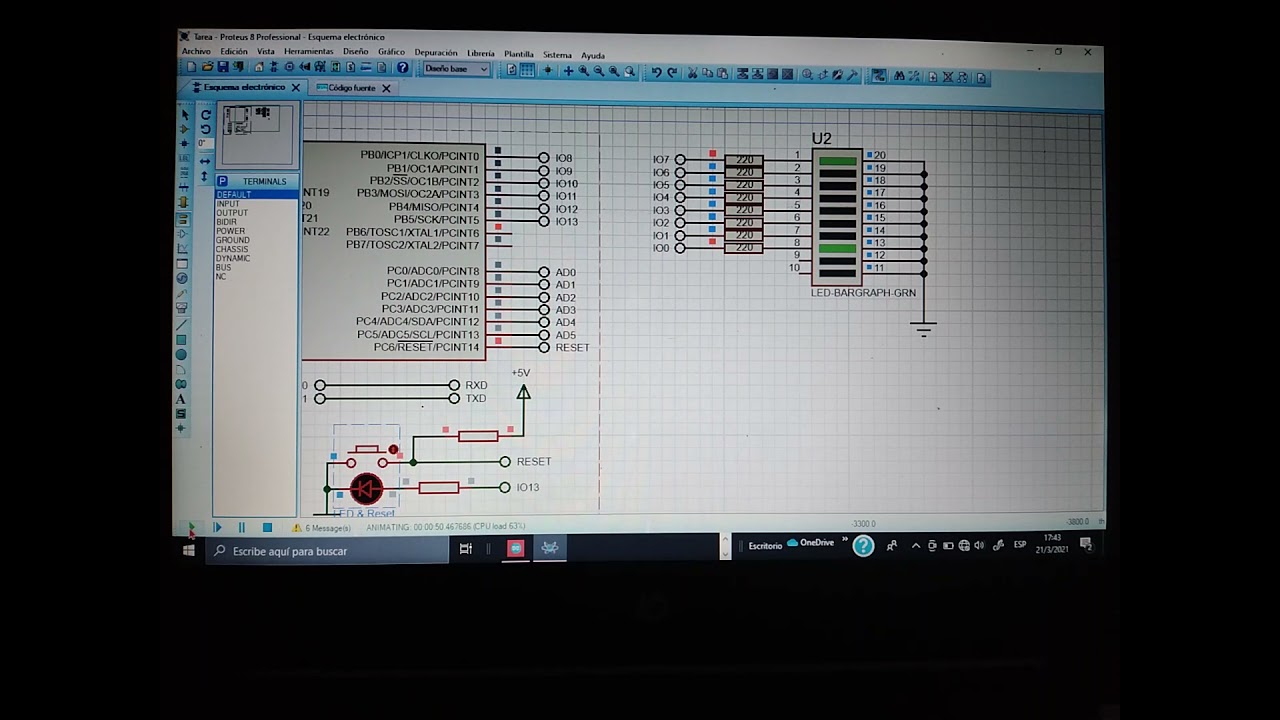Click the Step simulation button
The image size is (1280, 720).
pos(217,527)
